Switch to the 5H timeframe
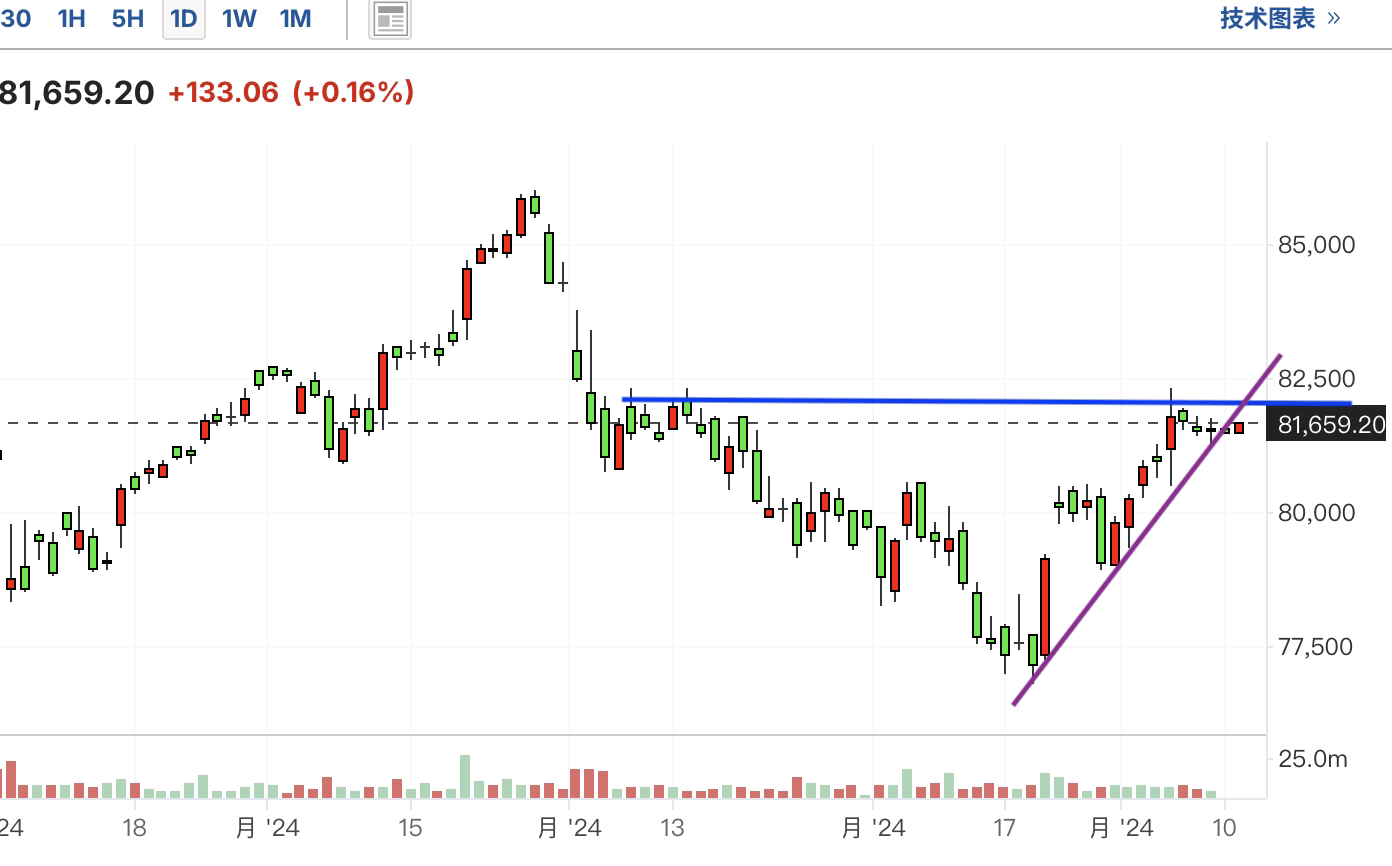Image resolution: width=1392 pixels, height=866 pixels. tap(128, 18)
